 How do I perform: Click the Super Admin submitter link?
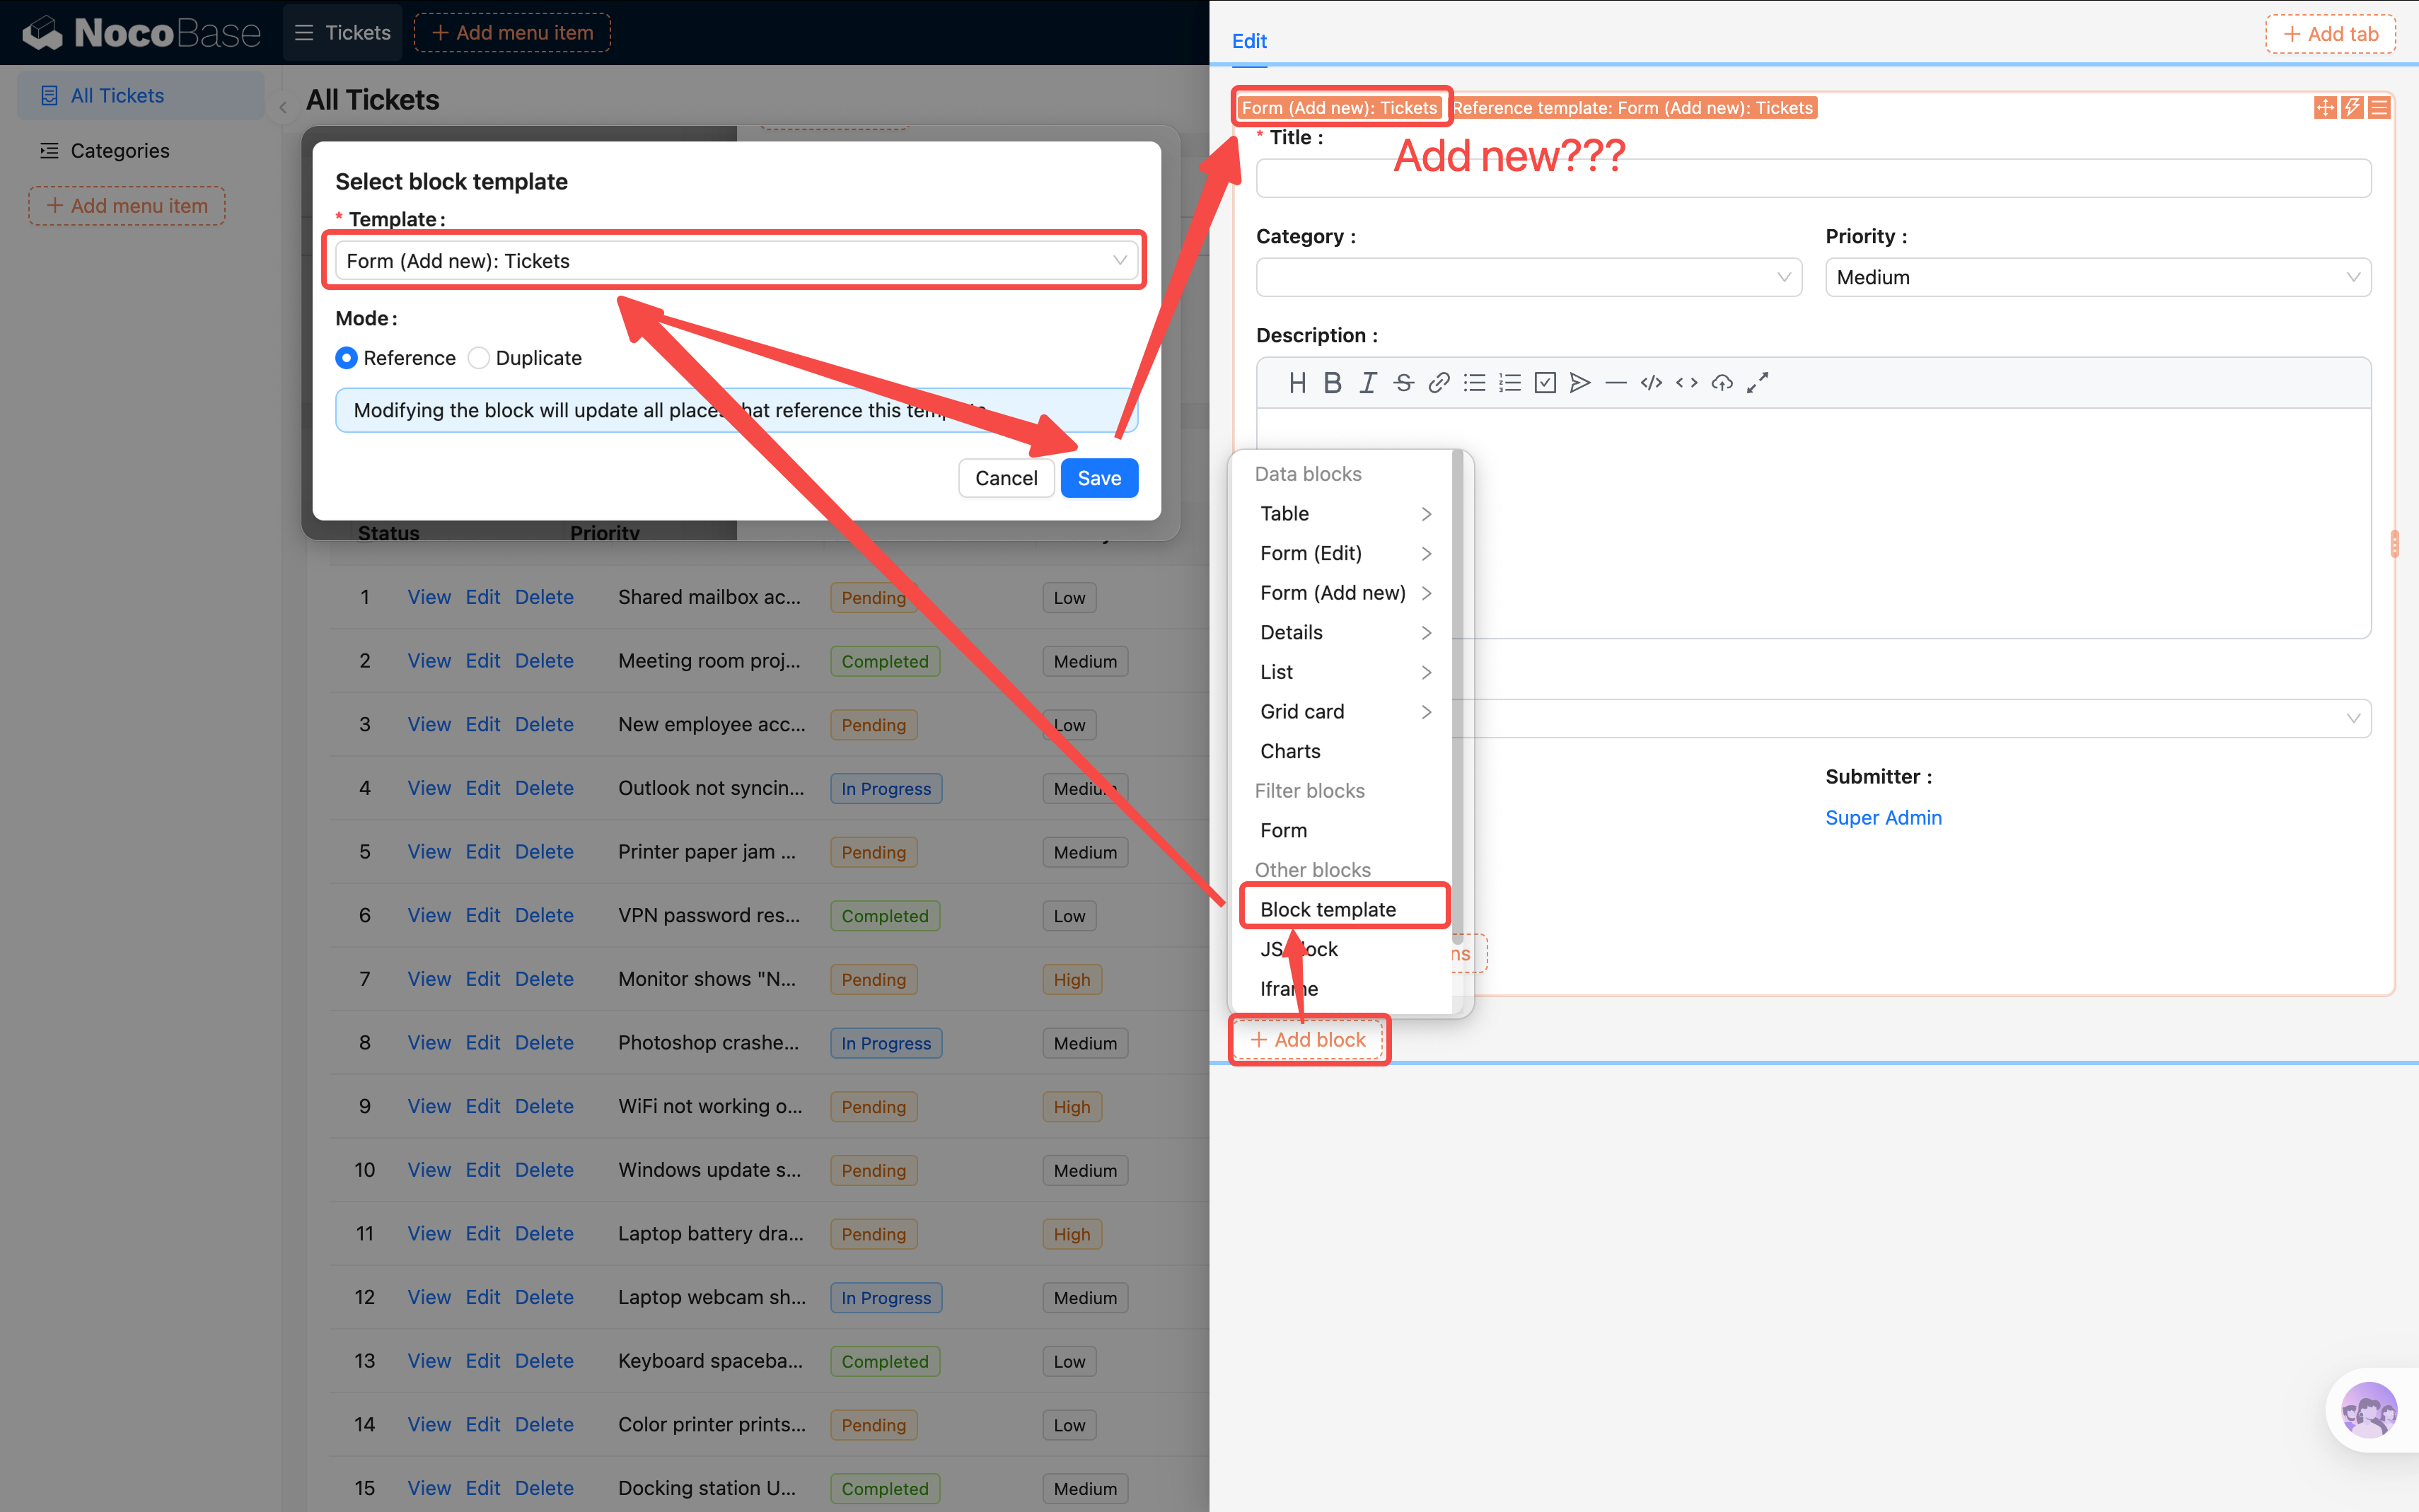tap(1883, 817)
